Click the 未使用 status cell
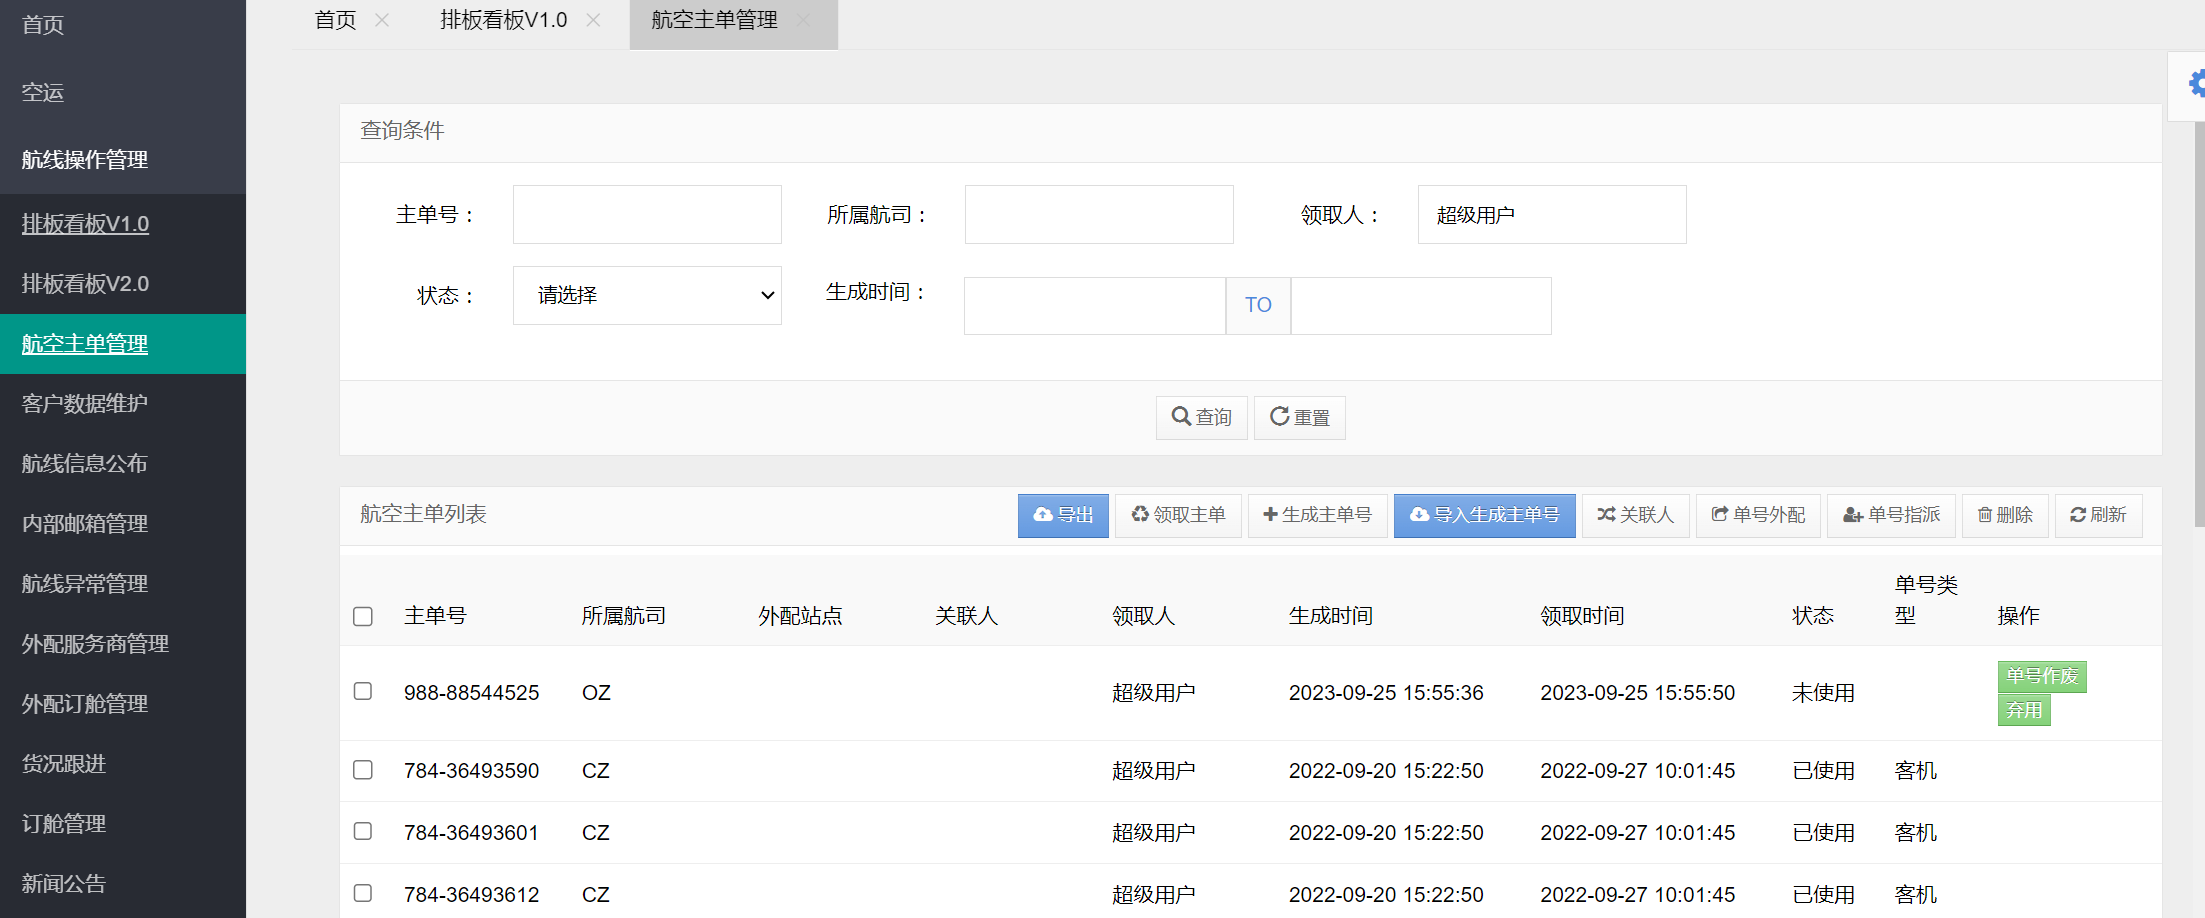This screenshot has height=918, width=2205. pyautogui.click(x=1823, y=693)
